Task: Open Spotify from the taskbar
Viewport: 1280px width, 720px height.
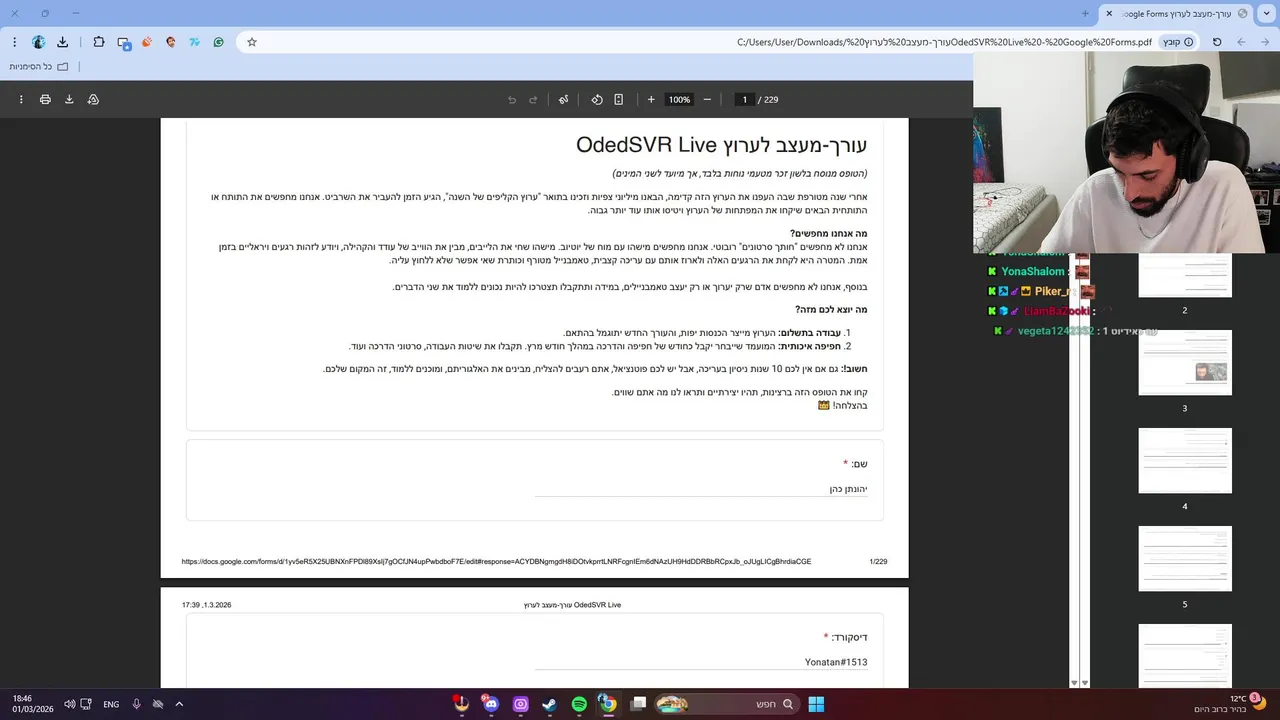Action: pyautogui.click(x=579, y=704)
